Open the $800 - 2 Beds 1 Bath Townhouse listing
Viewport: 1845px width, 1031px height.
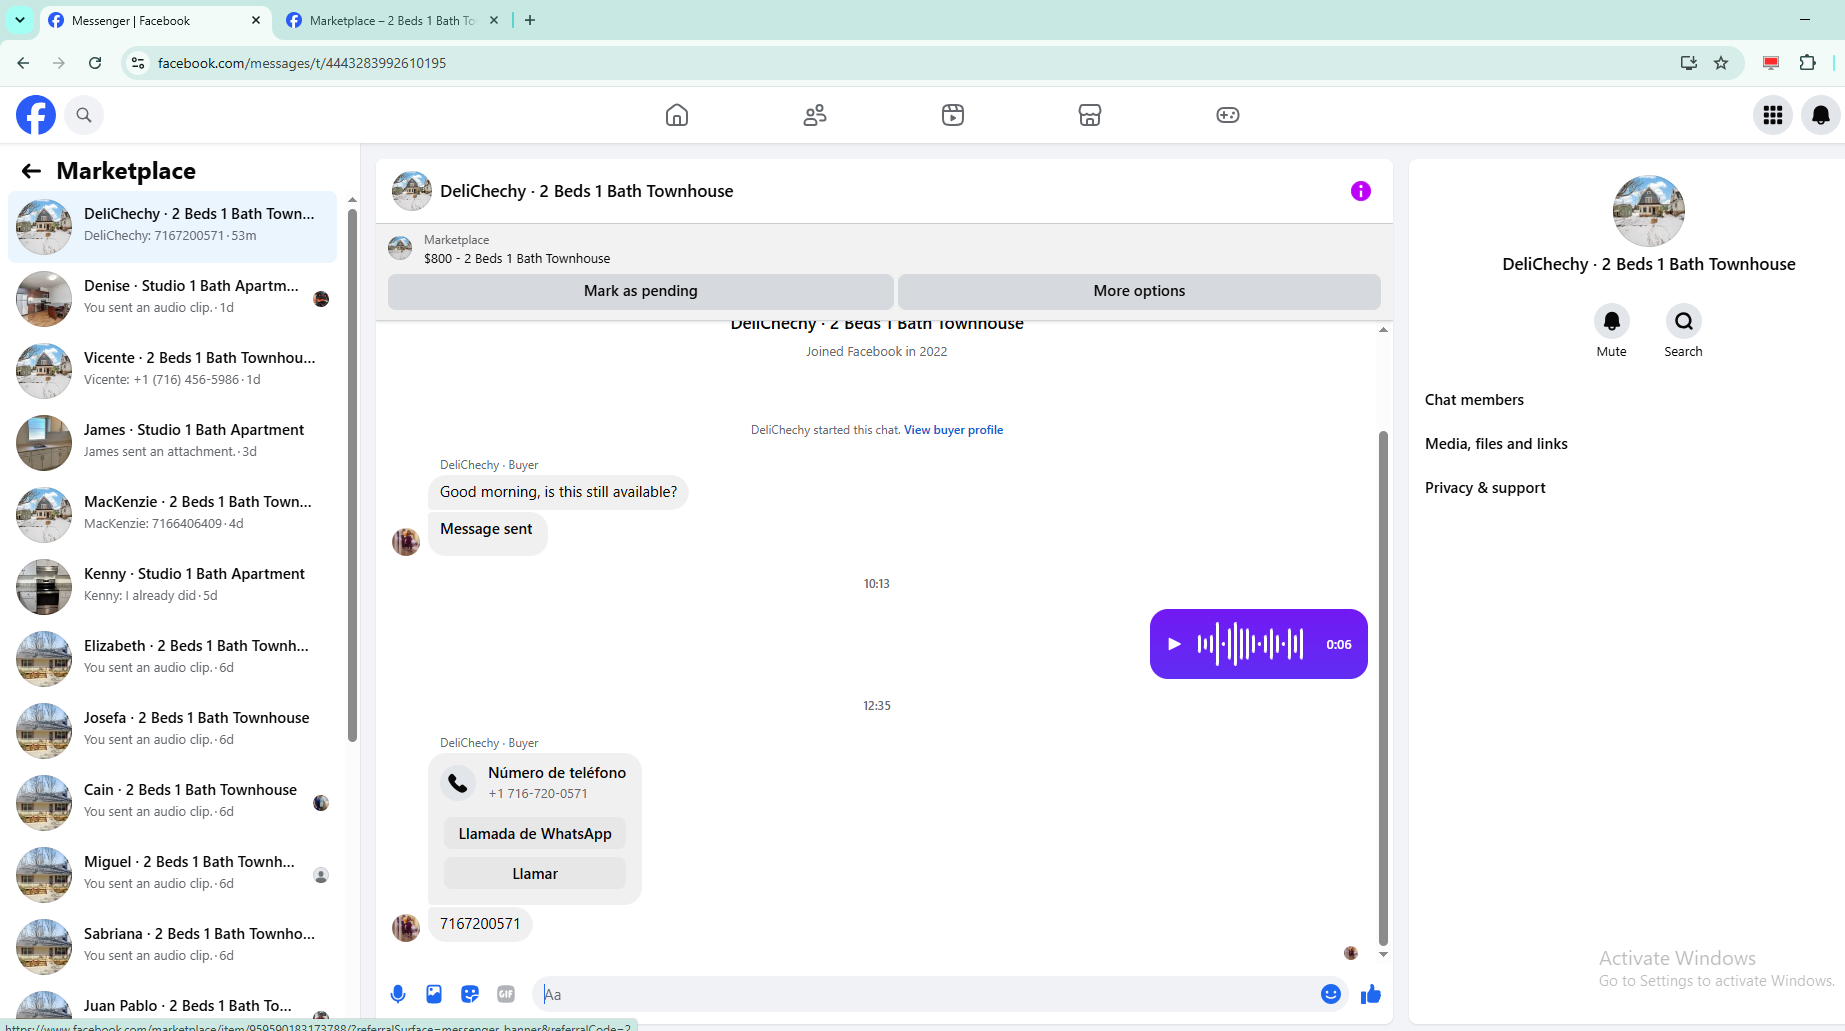pyautogui.click(x=516, y=258)
